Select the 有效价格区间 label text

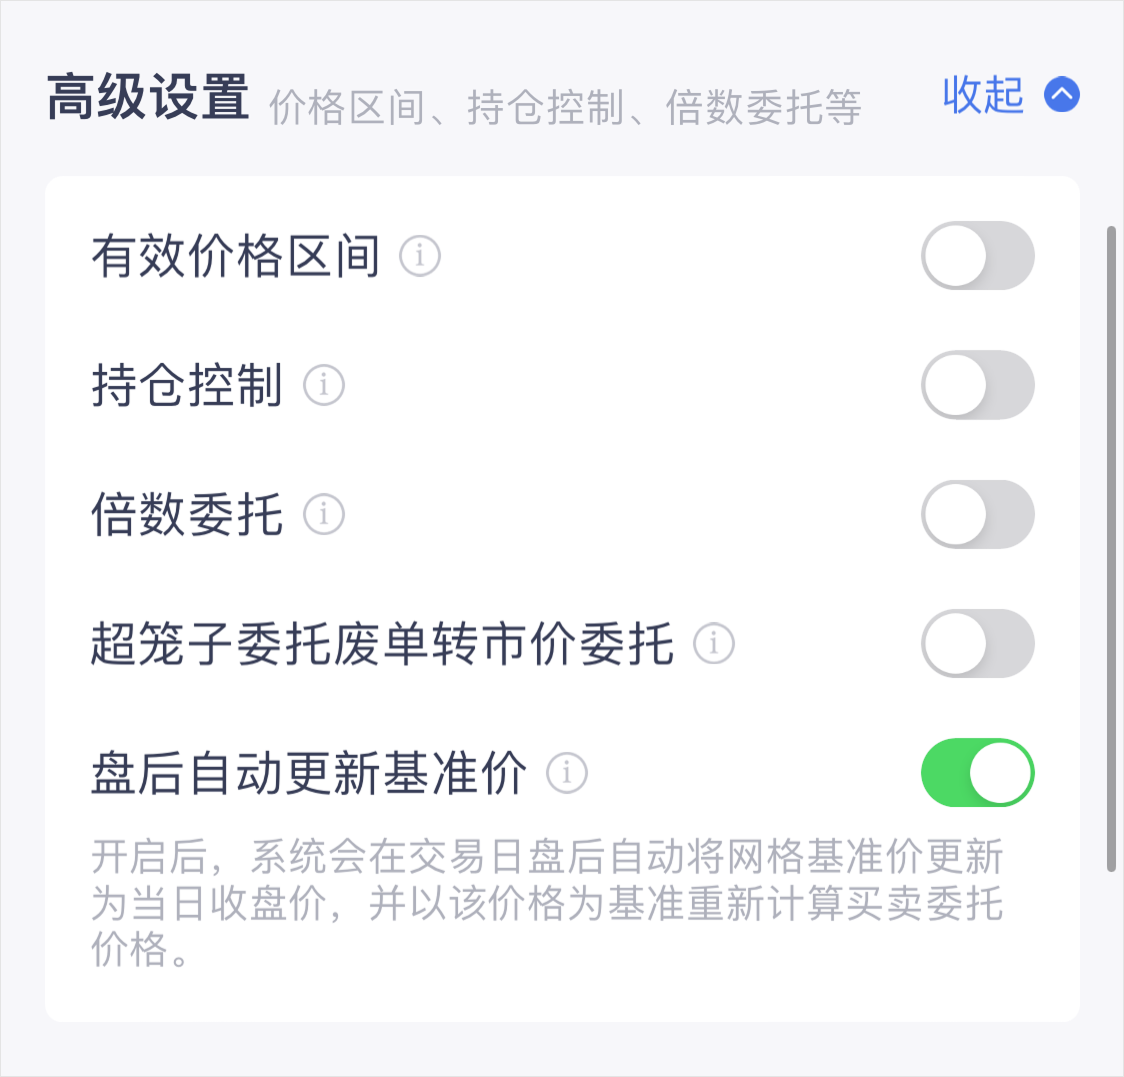click(x=236, y=256)
